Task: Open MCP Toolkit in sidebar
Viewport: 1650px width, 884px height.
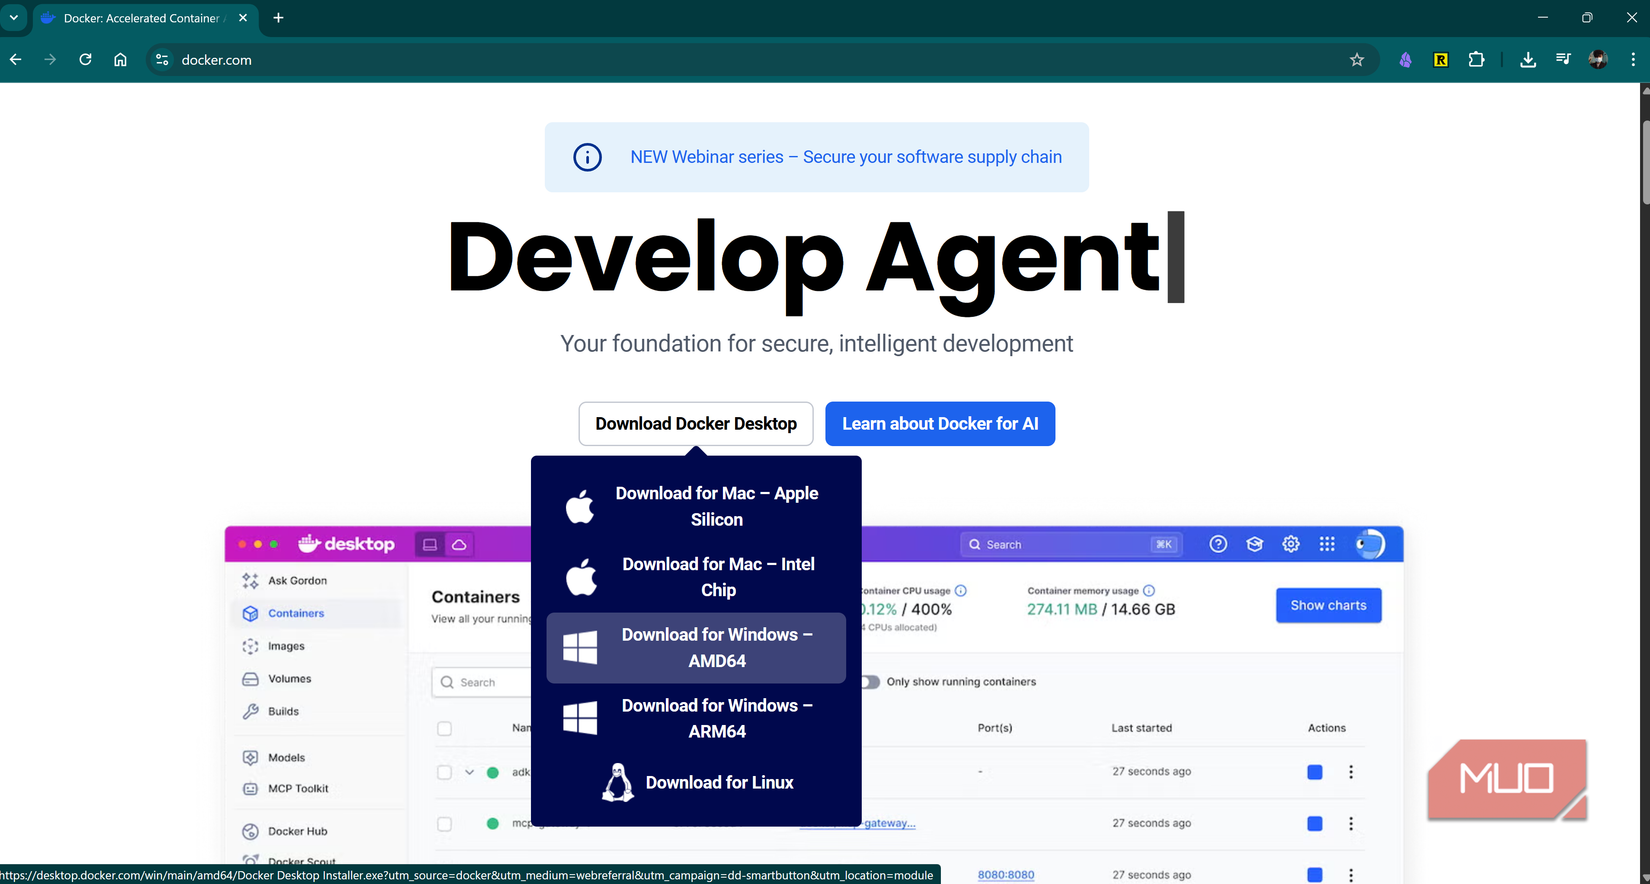Action: coord(298,789)
